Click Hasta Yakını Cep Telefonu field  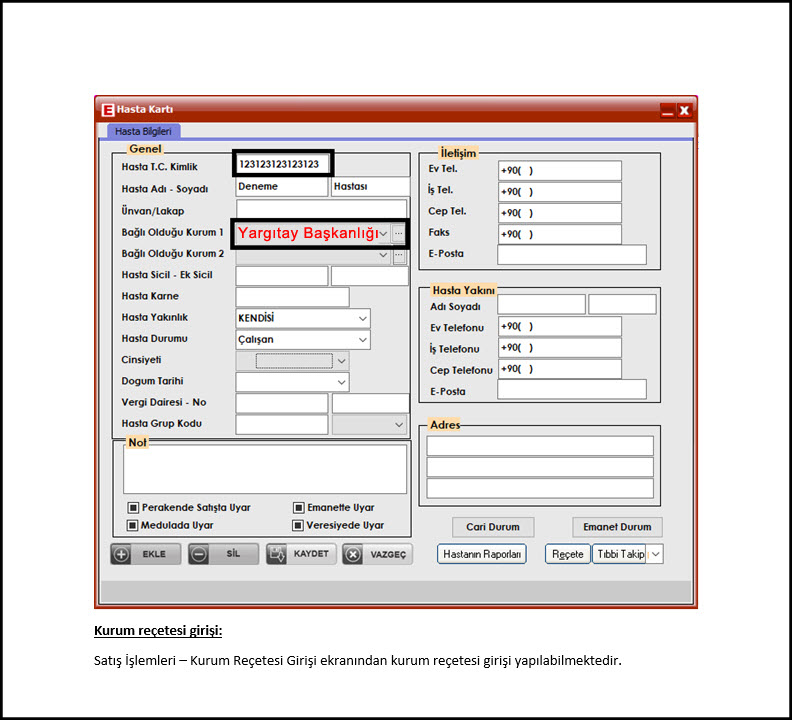tap(560, 369)
